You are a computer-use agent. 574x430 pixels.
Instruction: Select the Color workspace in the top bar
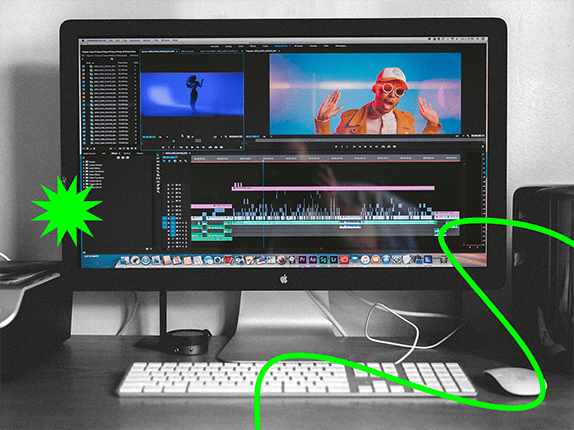tap(241, 46)
